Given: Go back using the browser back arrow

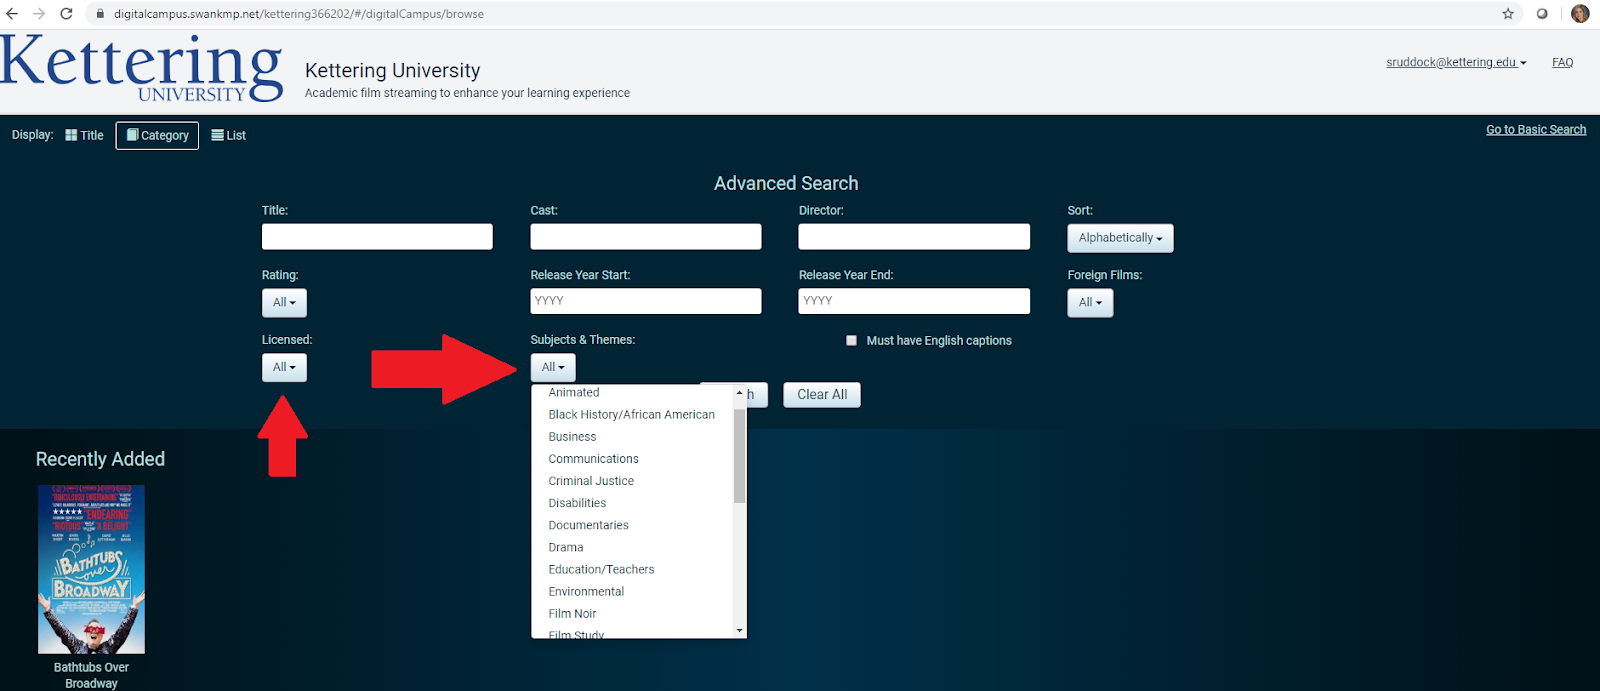Looking at the screenshot, I should pyautogui.click(x=12, y=14).
